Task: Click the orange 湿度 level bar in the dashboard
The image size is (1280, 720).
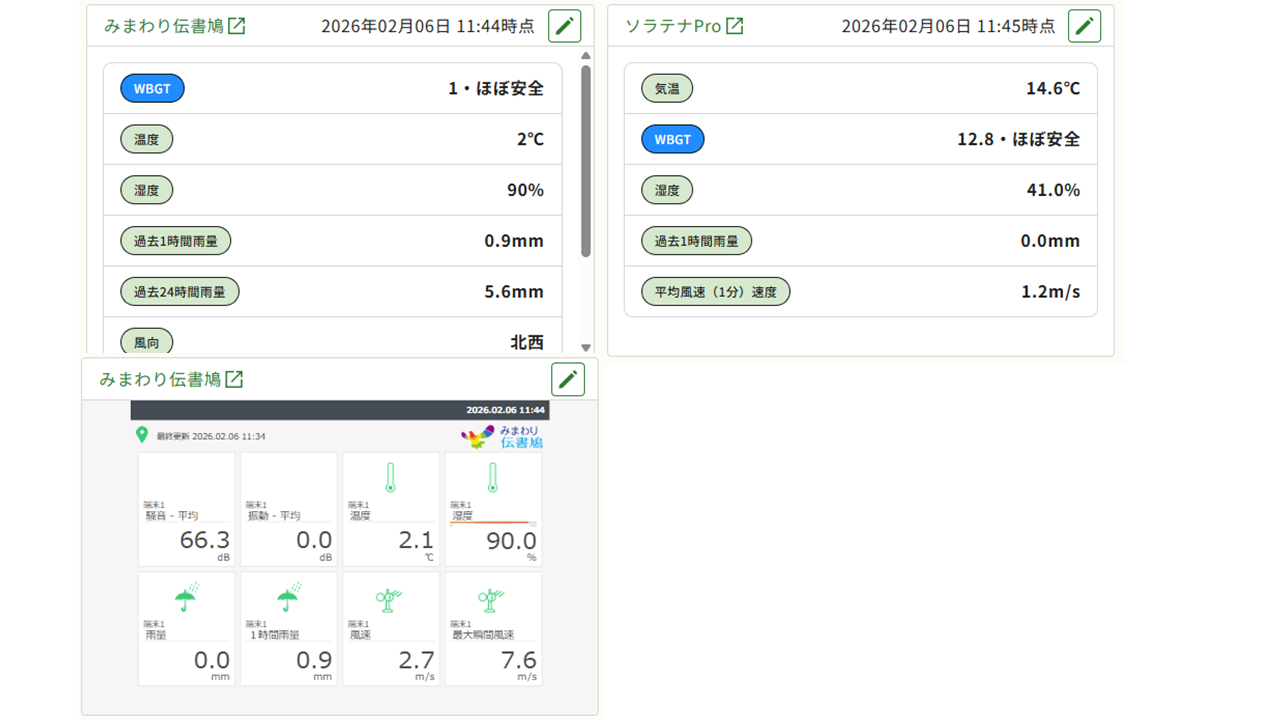Action: click(488, 523)
